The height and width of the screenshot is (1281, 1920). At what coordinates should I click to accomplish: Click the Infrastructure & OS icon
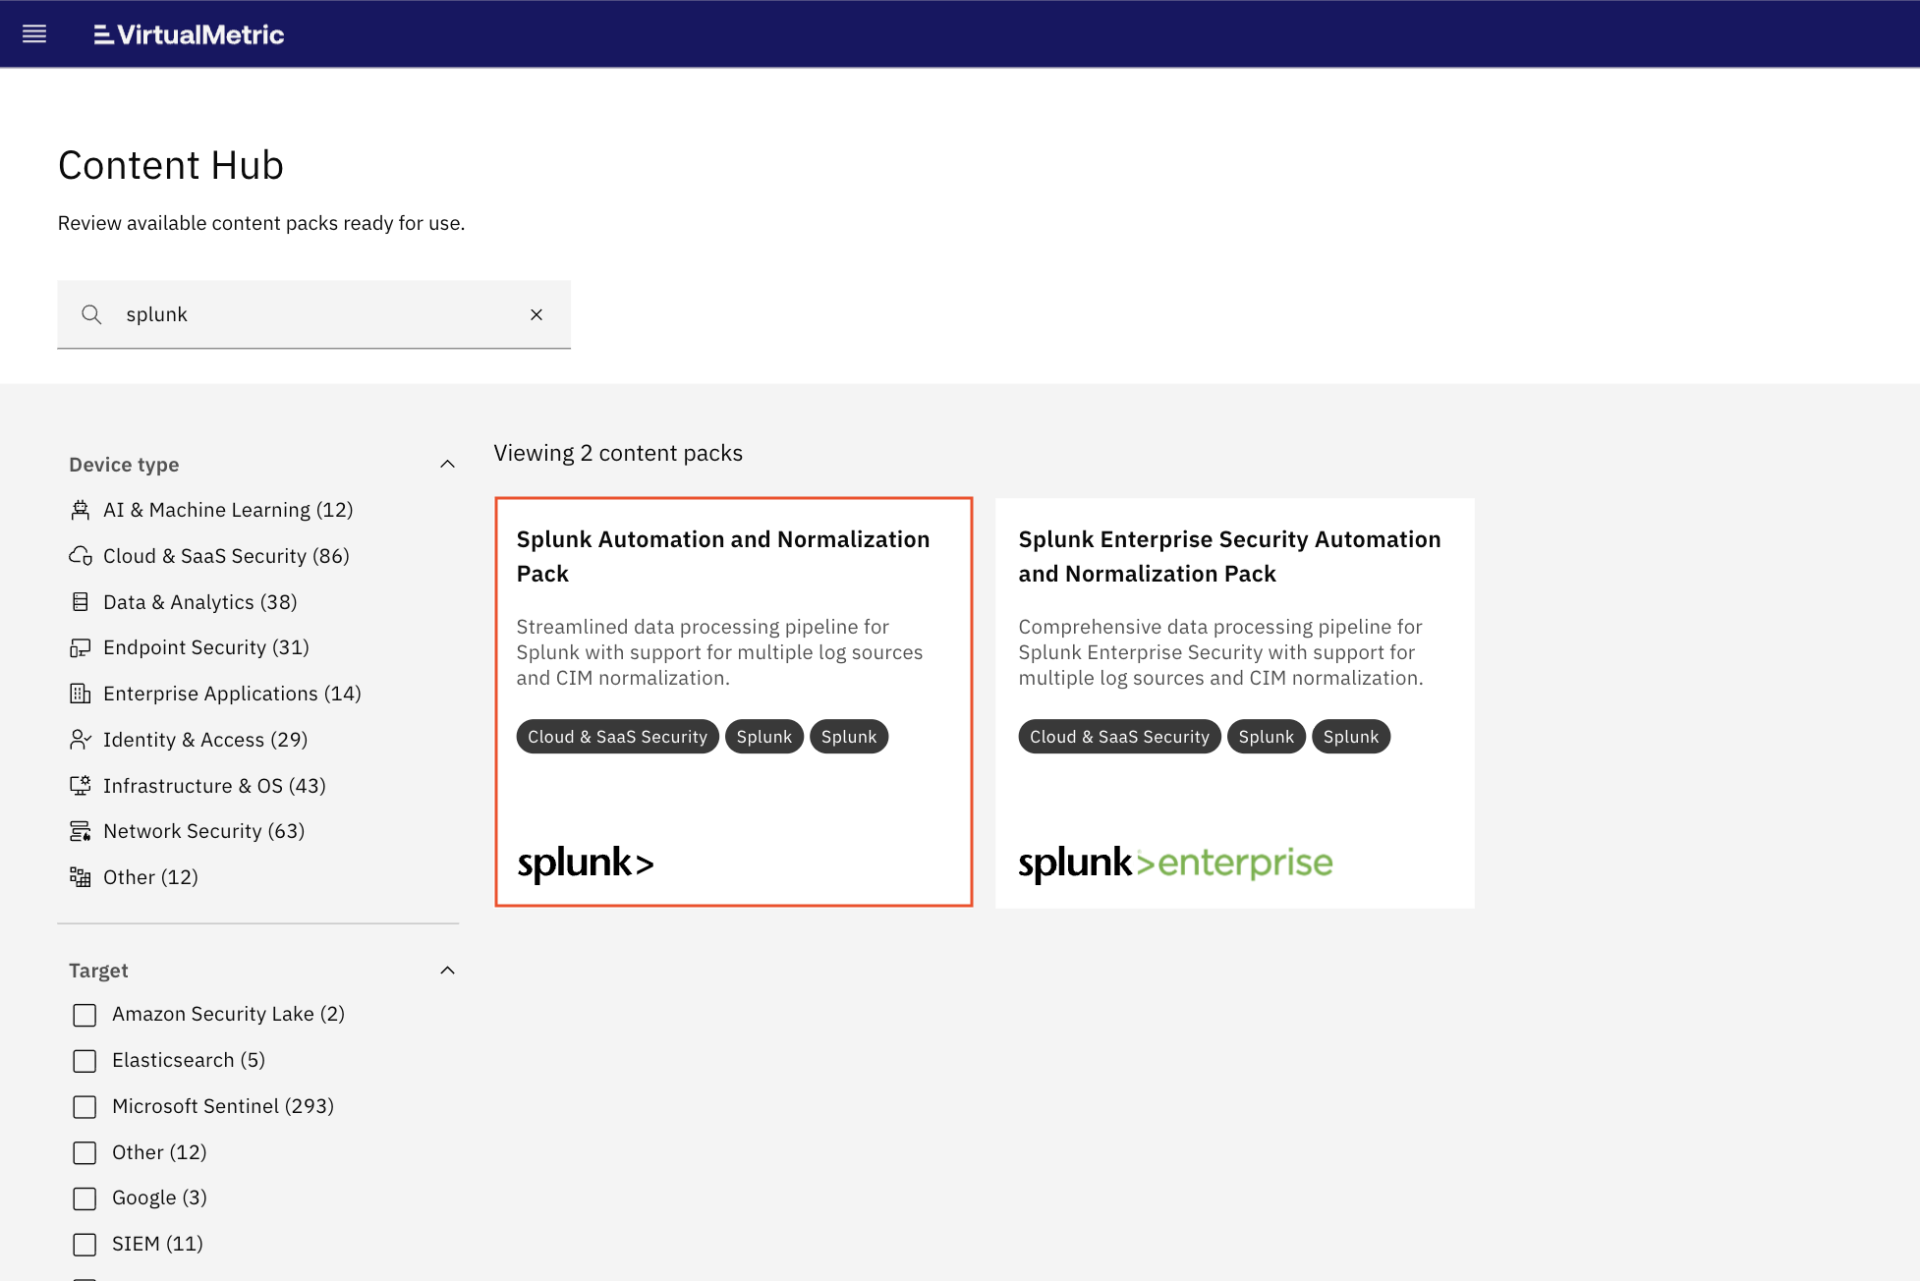point(80,785)
